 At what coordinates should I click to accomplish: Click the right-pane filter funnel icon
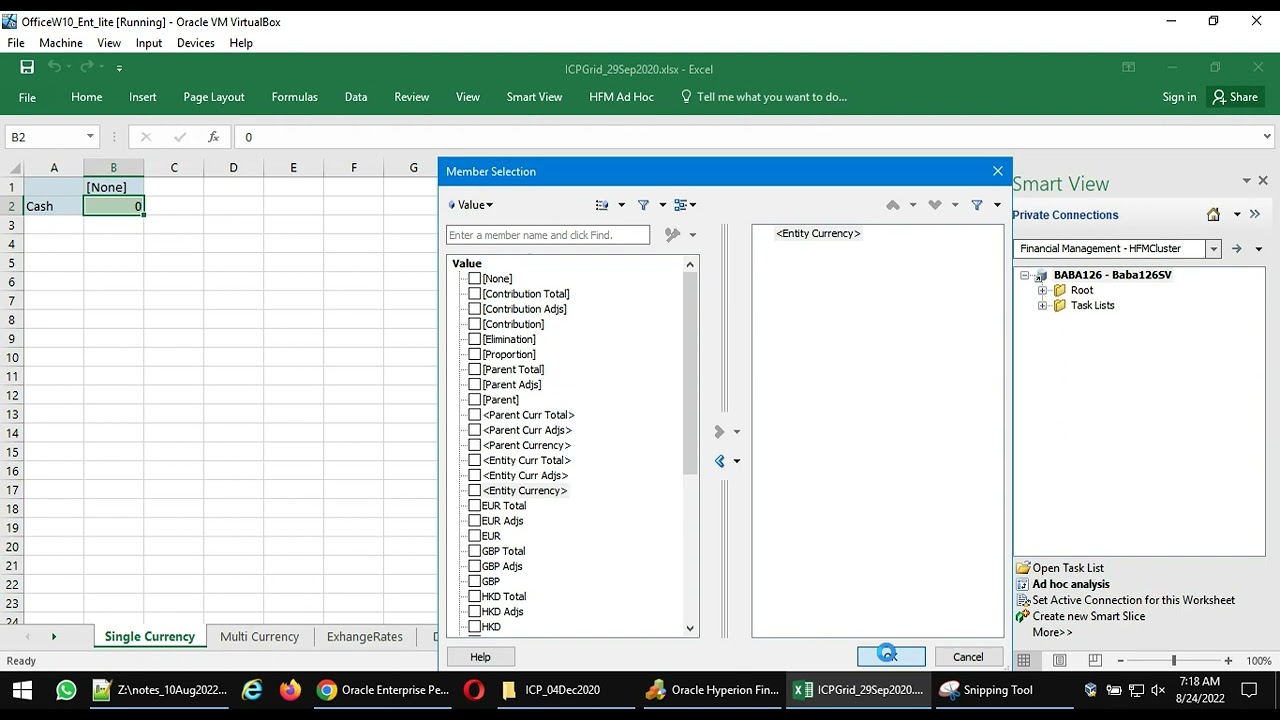coord(977,205)
